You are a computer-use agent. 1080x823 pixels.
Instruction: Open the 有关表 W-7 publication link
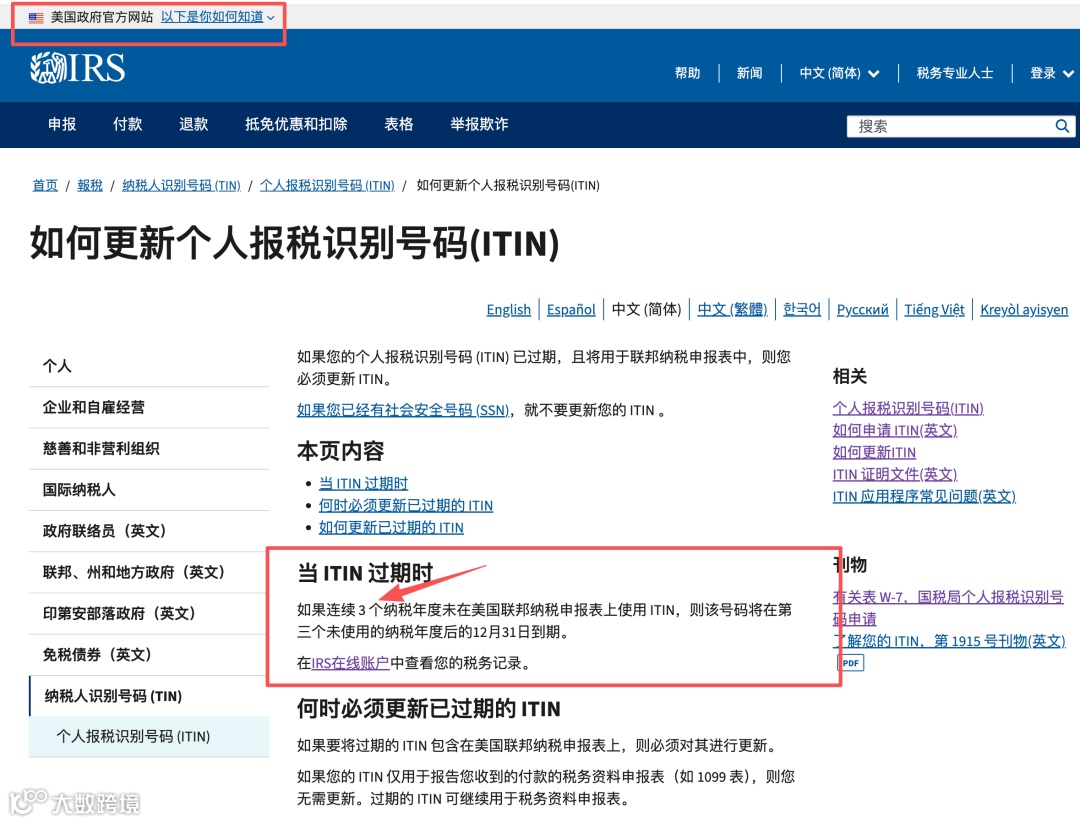click(x=948, y=607)
